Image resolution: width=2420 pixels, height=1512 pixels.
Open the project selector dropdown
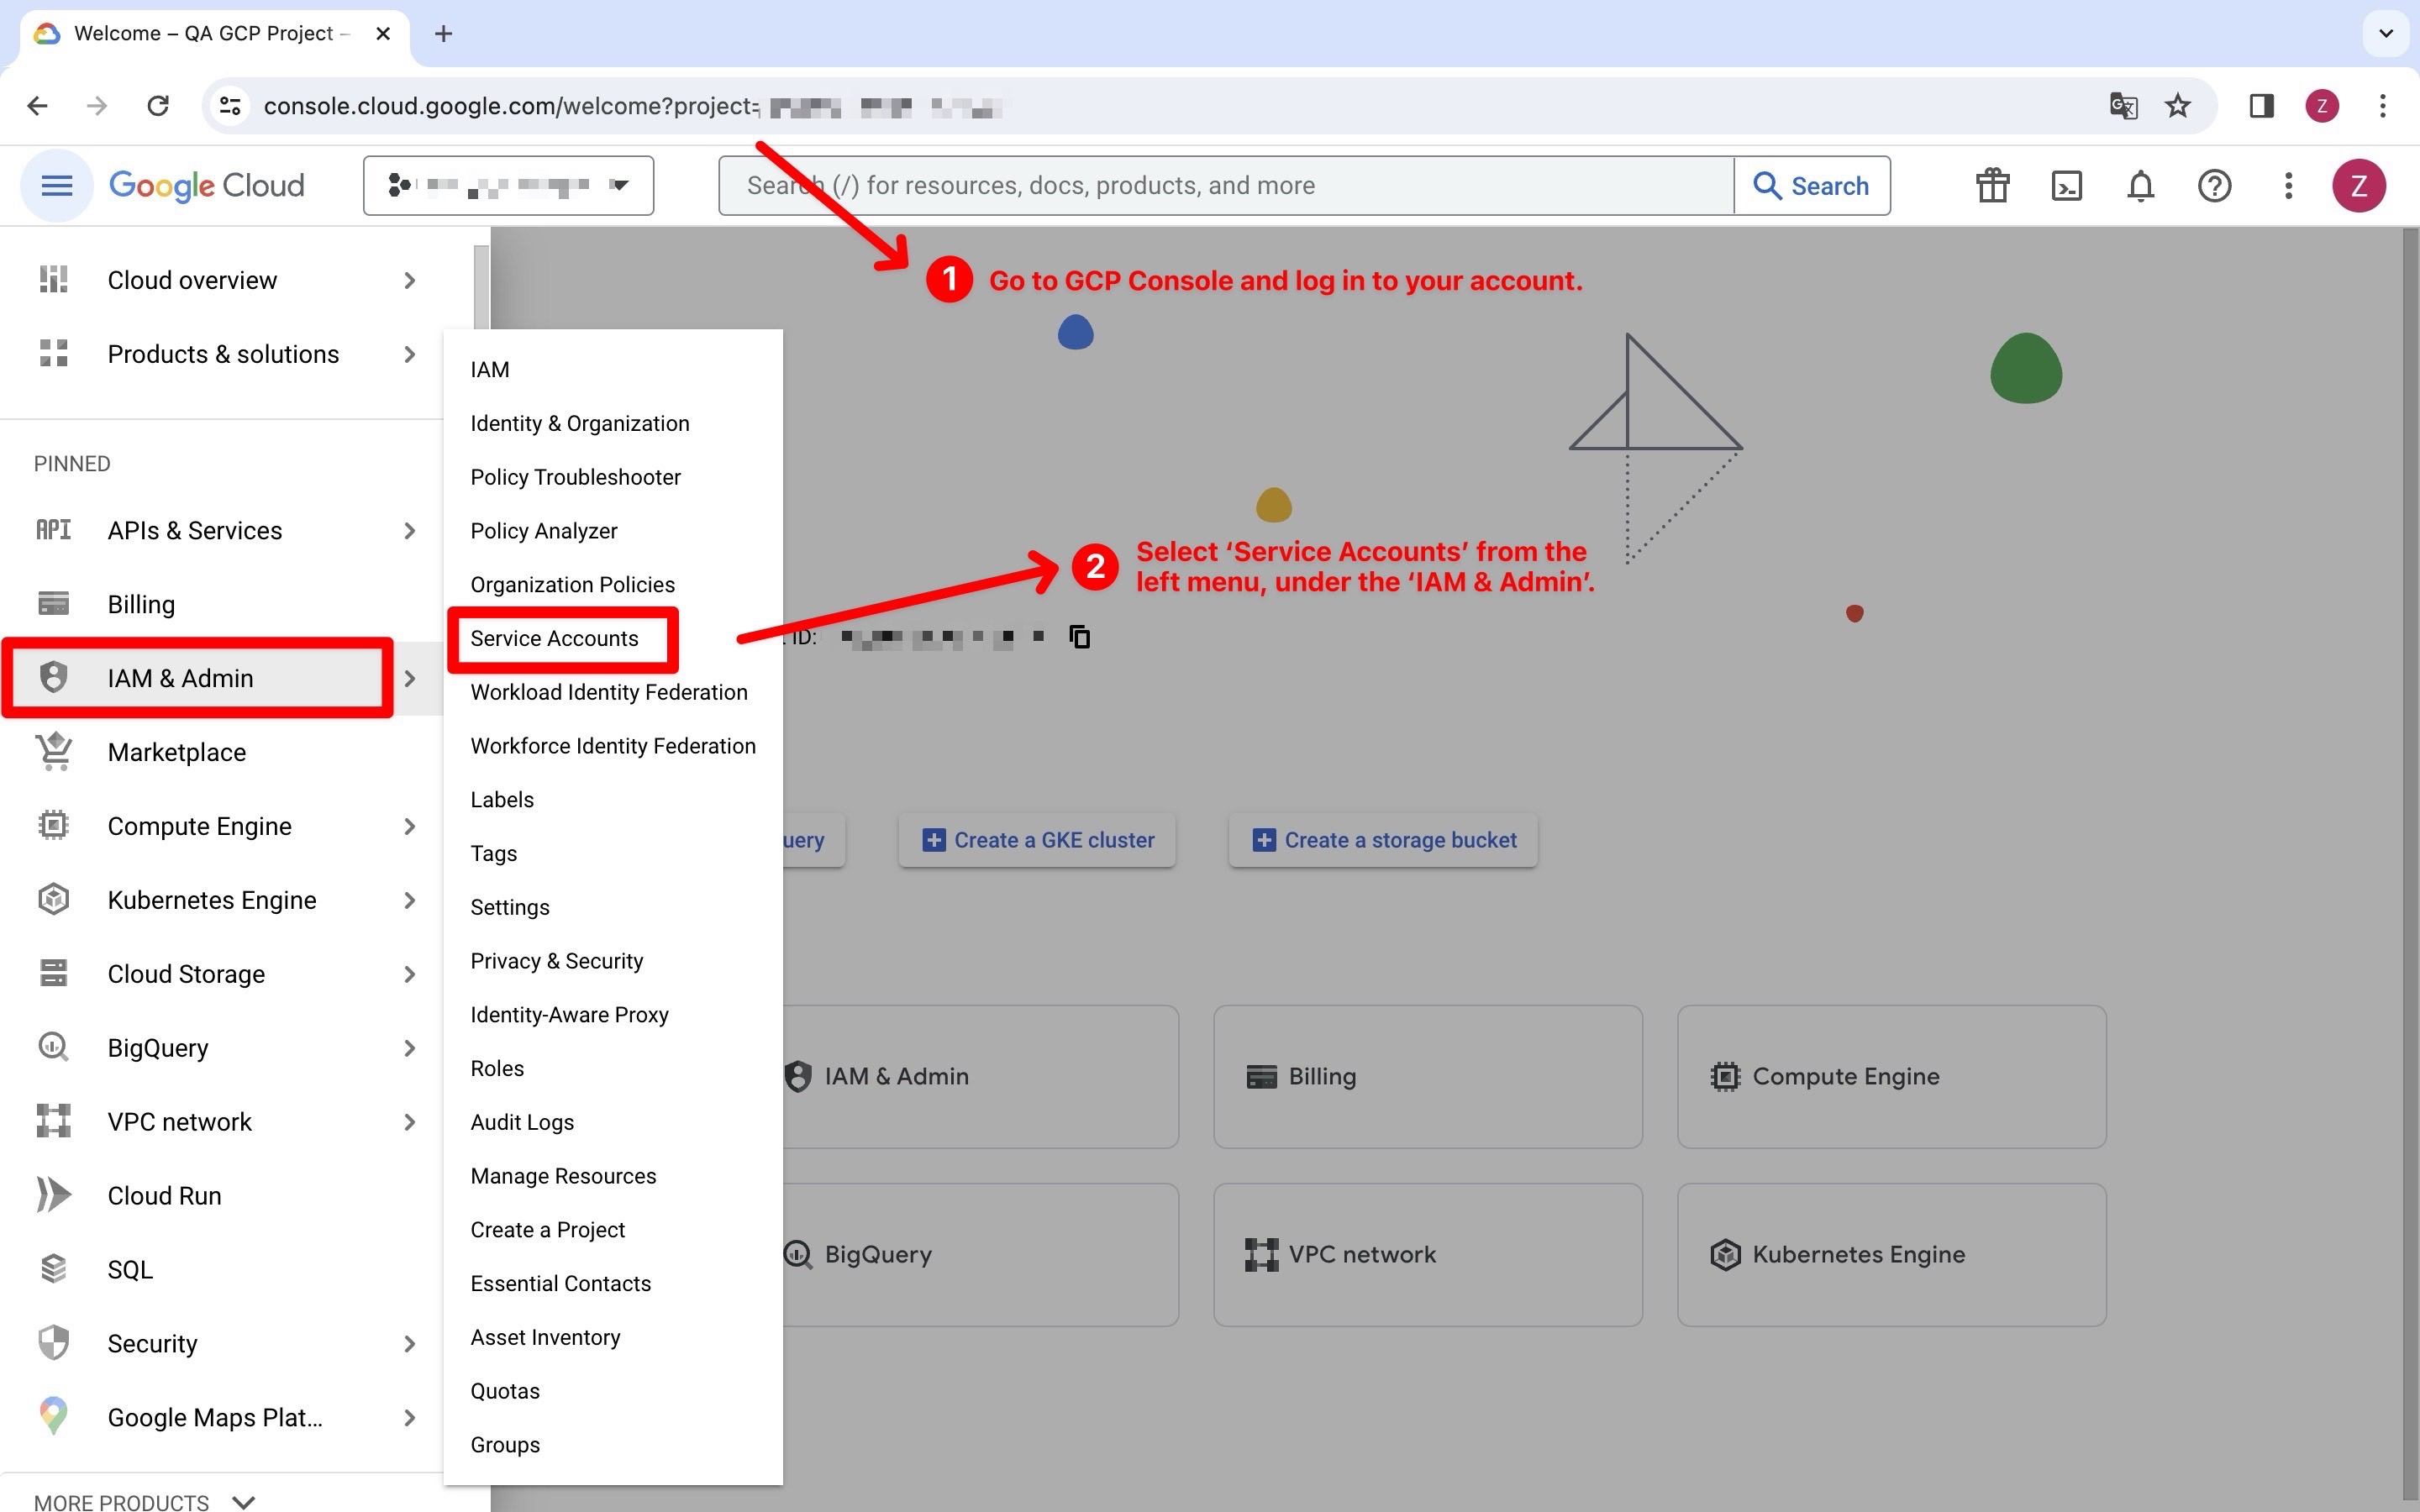[508, 185]
